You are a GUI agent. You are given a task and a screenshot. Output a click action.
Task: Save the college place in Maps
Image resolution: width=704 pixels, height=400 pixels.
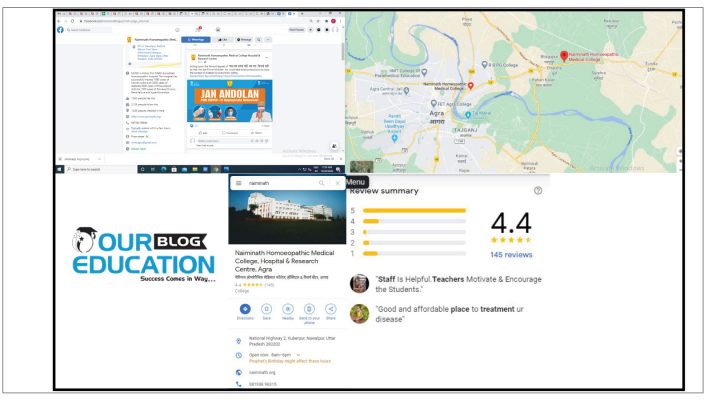click(266, 309)
